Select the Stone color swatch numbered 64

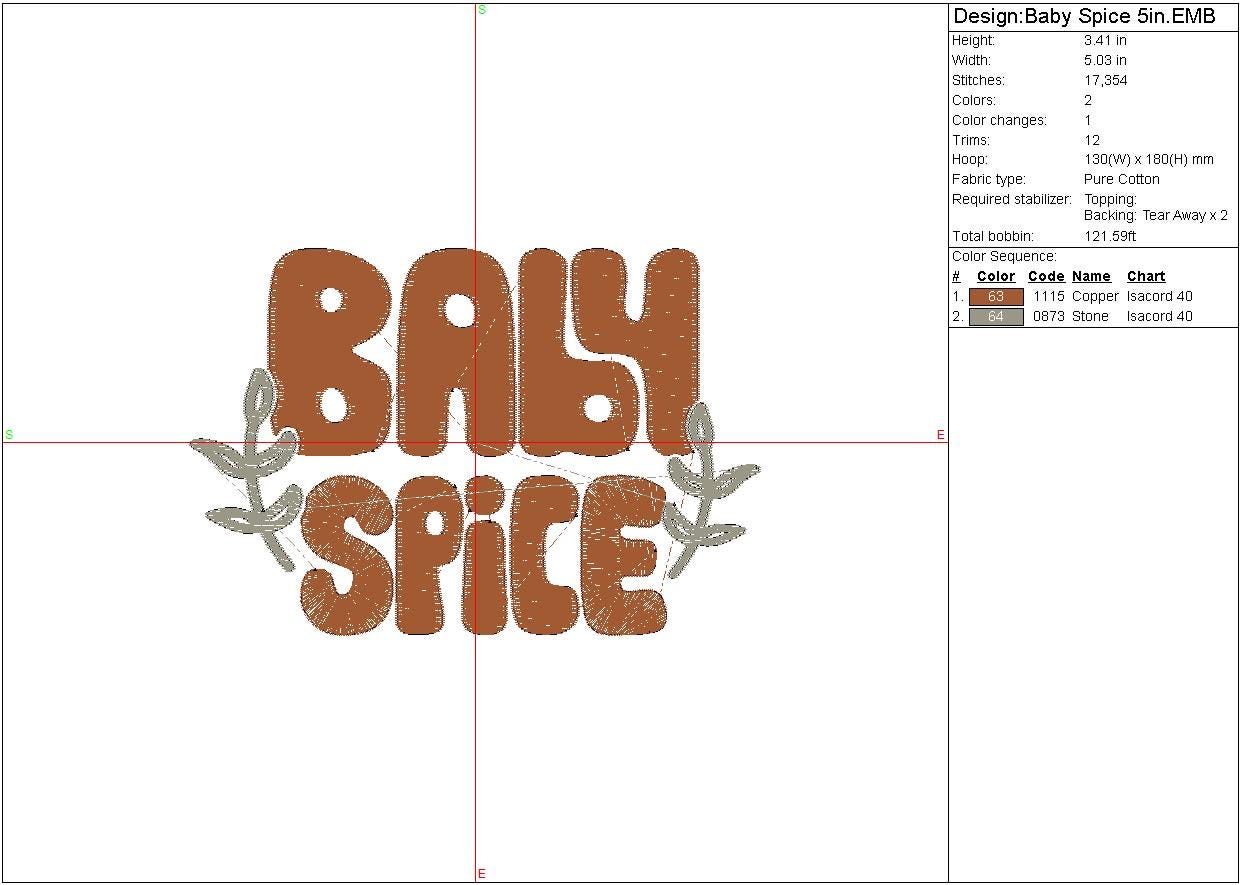(996, 317)
